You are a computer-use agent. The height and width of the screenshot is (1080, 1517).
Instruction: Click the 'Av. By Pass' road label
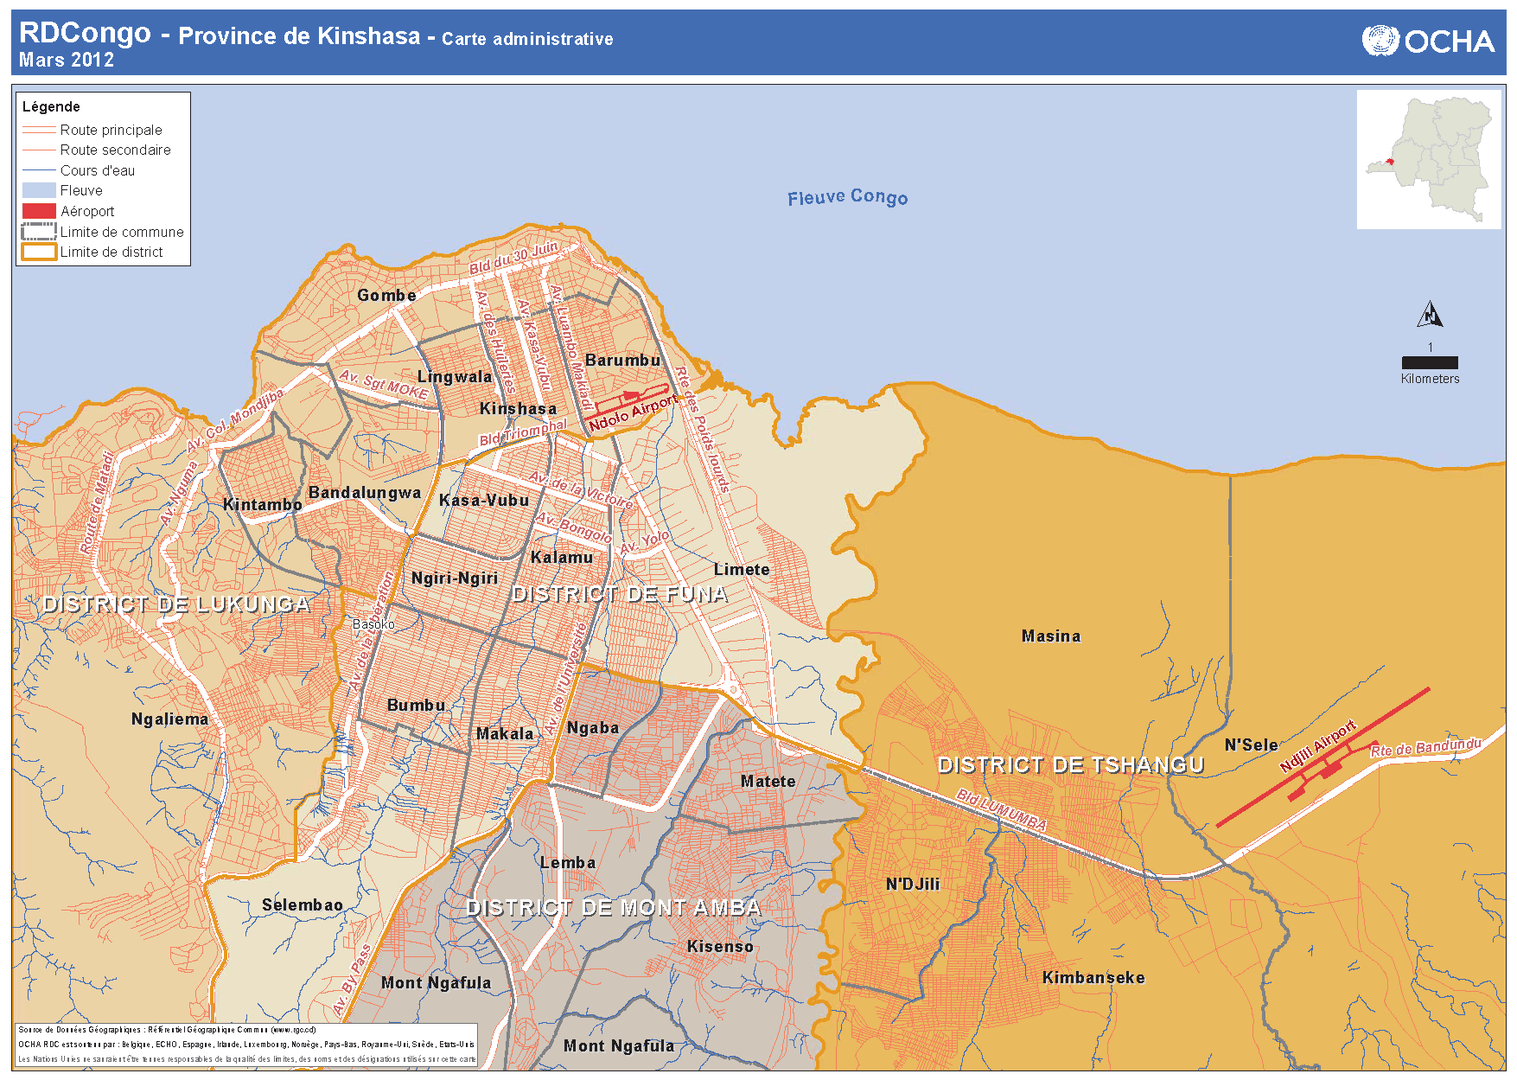pos(351,980)
